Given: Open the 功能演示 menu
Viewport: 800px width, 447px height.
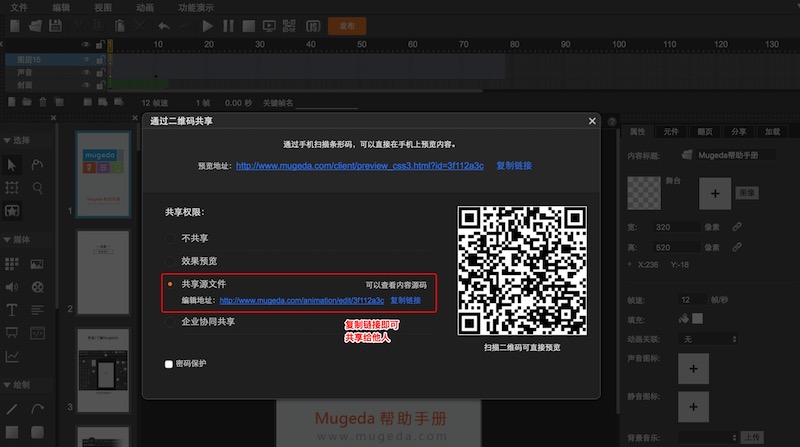Looking at the screenshot, I should pos(196,8).
